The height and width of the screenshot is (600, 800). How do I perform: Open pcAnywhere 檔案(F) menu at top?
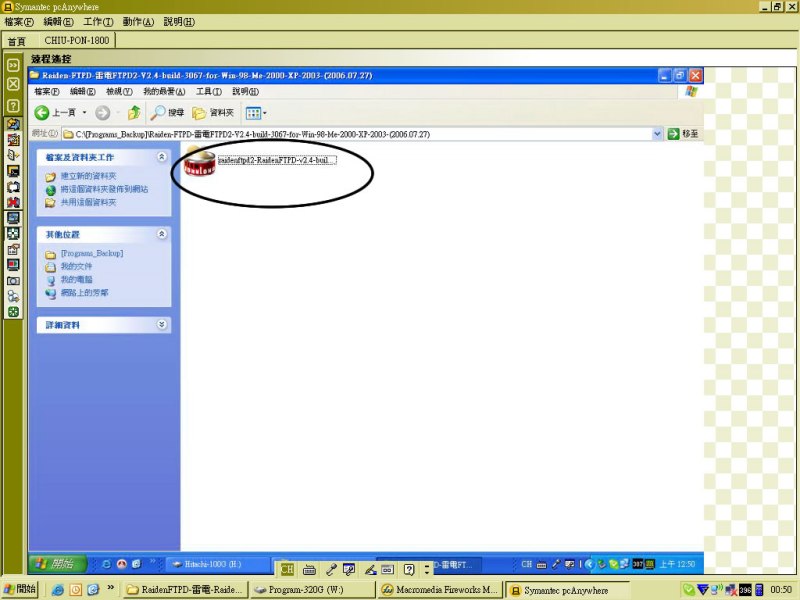(19, 22)
